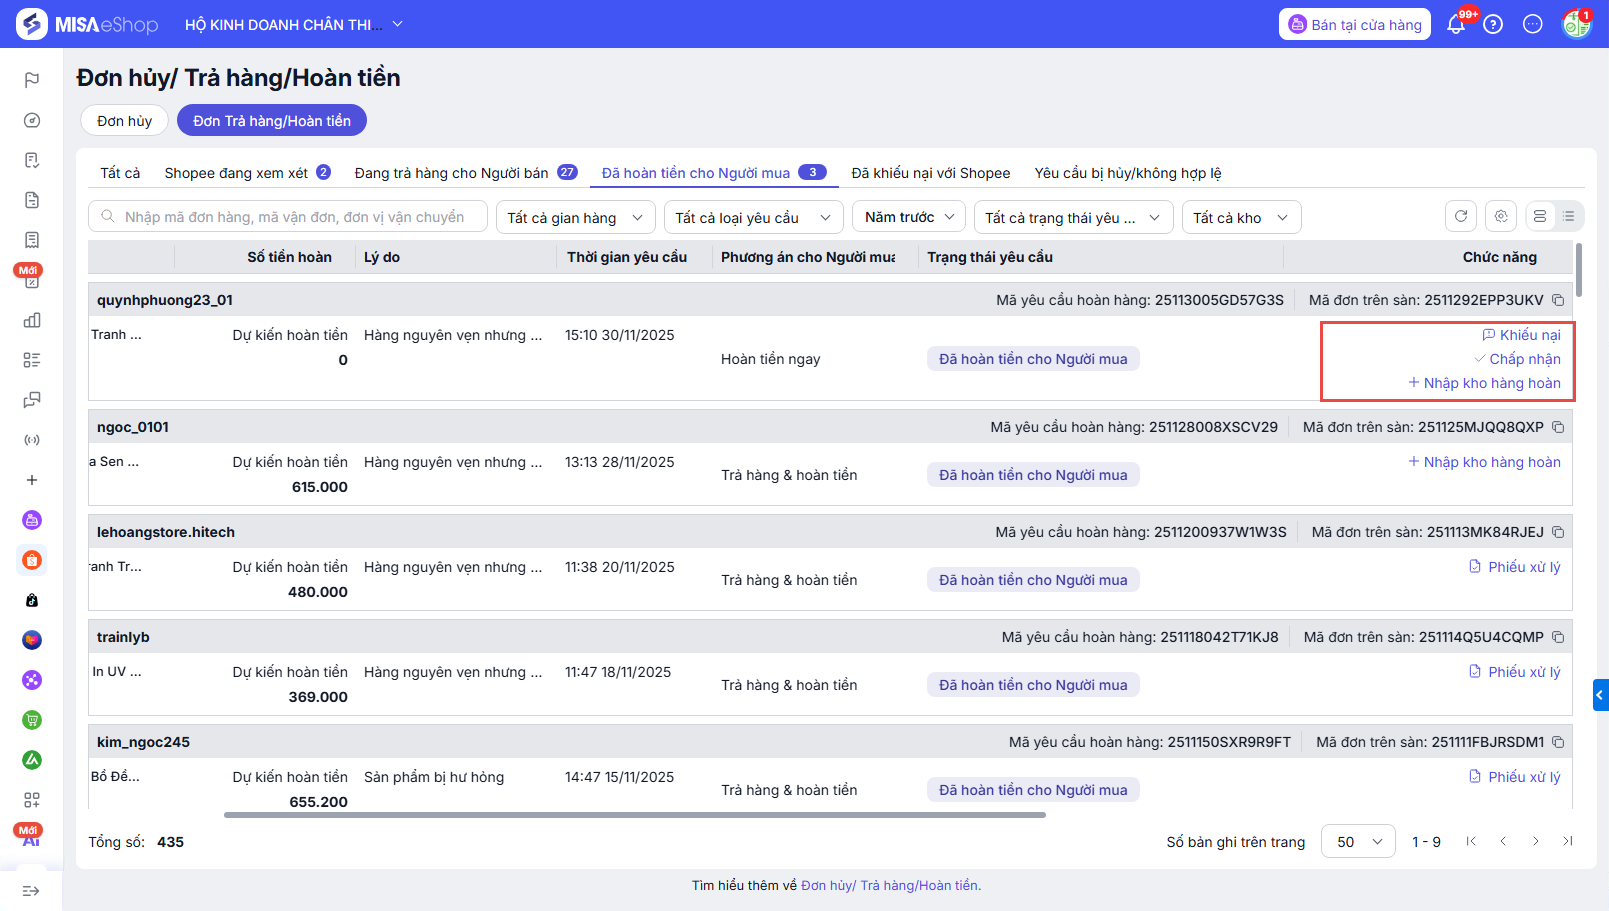This screenshot has height=911, width=1609.
Task: Copy order code 2511292EPP3UKV
Action: tap(1558, 300)
